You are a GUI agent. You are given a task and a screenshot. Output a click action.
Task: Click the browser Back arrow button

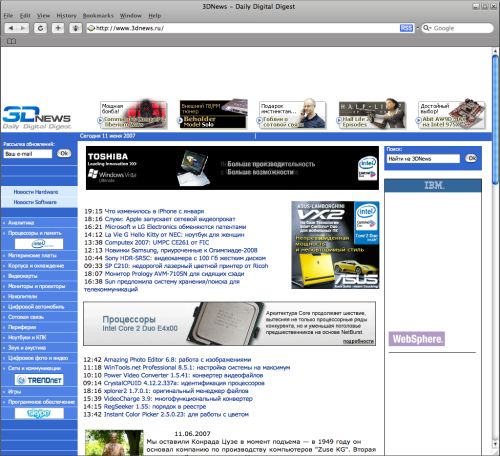tap(11, 28)
